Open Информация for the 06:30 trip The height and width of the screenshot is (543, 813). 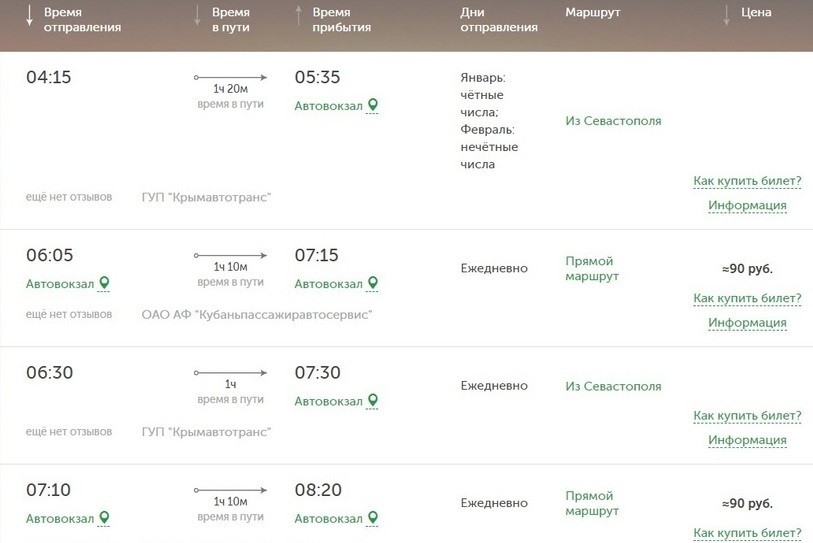click(747, 440)
